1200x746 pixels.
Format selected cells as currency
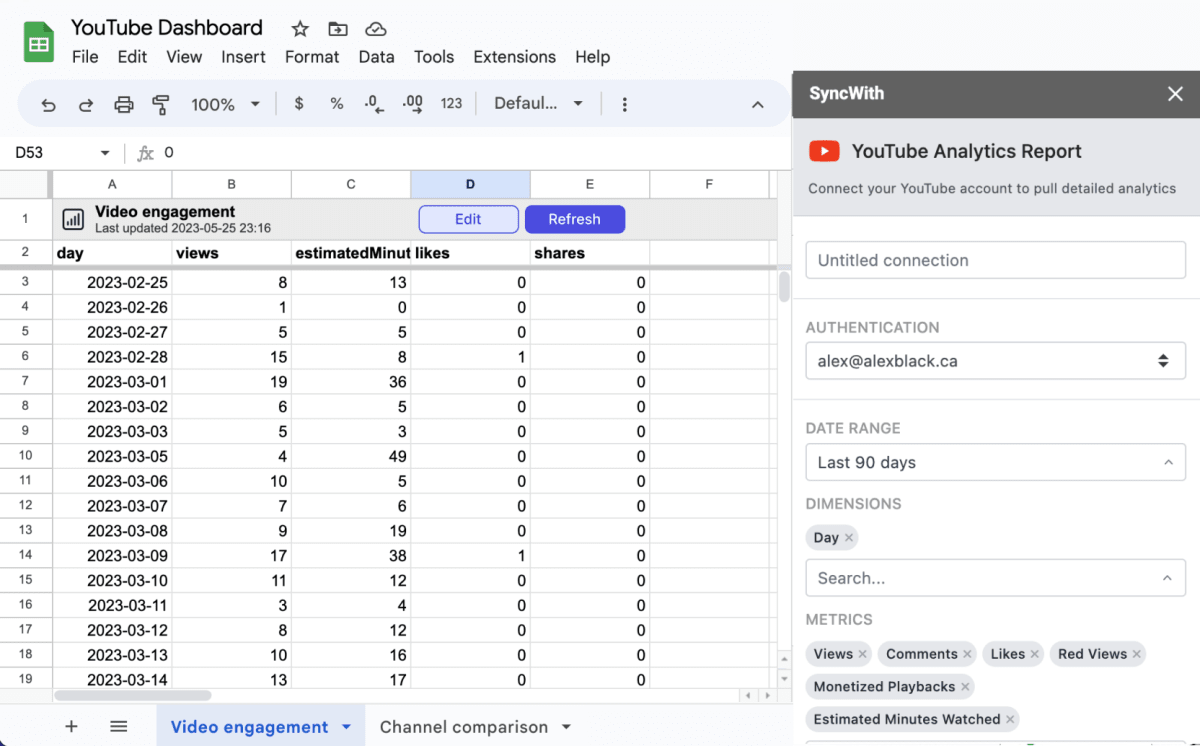[299, 103]
